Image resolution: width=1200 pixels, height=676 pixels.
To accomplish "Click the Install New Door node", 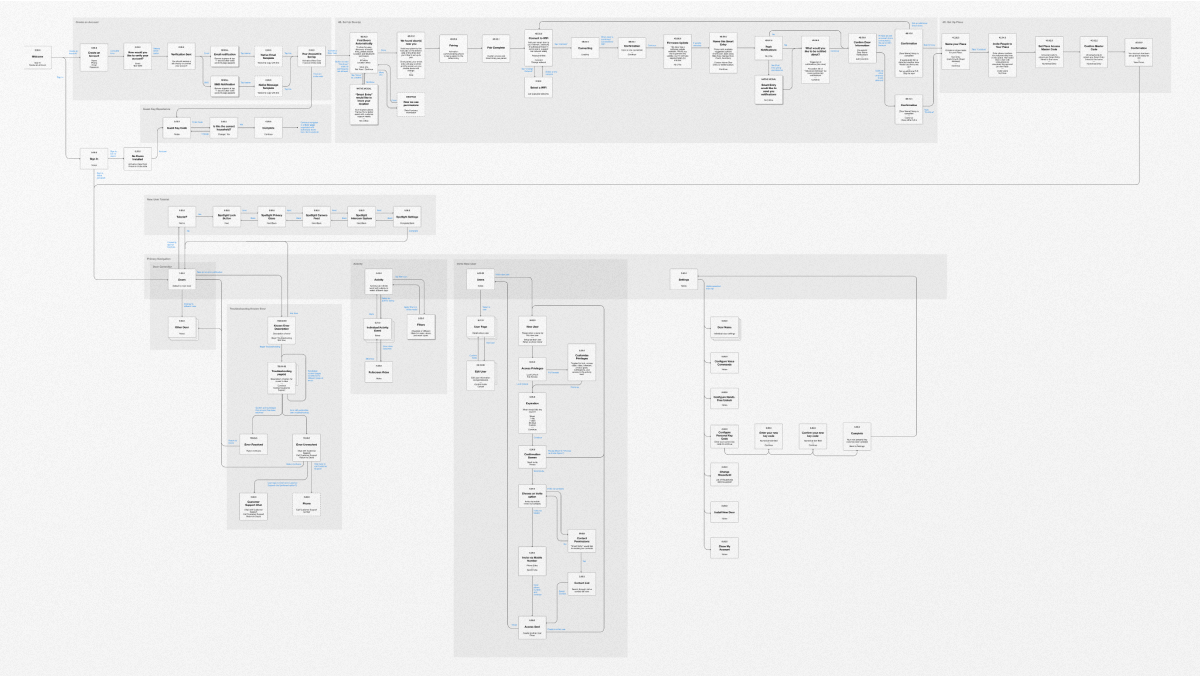I will (723, 513).
